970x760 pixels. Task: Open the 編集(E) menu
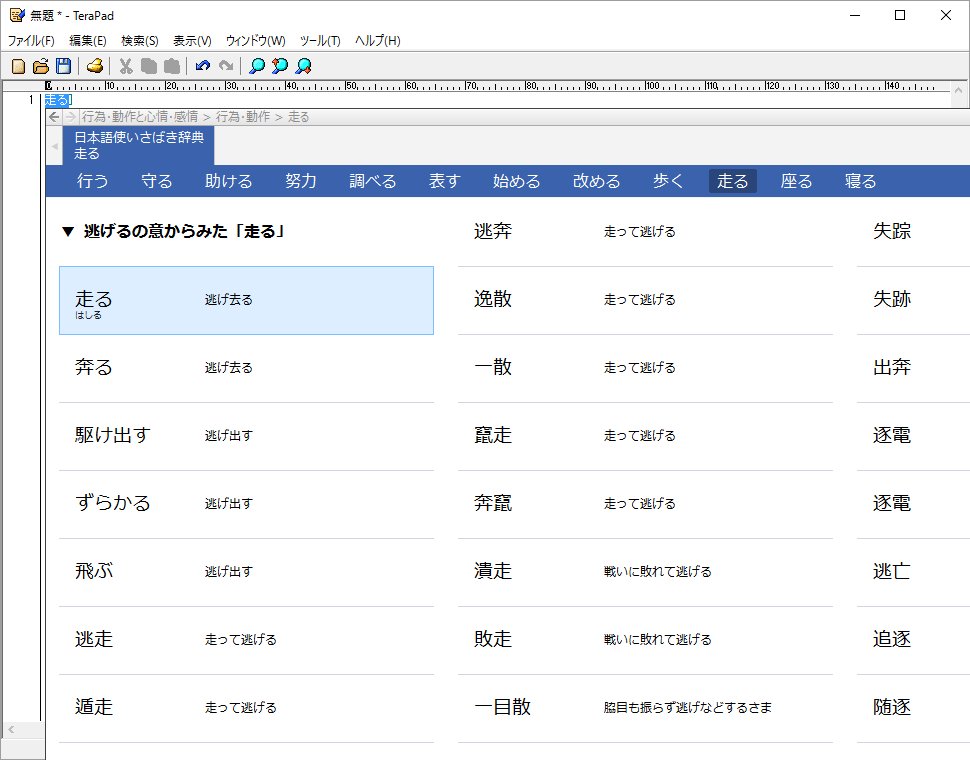coord(88,41)
